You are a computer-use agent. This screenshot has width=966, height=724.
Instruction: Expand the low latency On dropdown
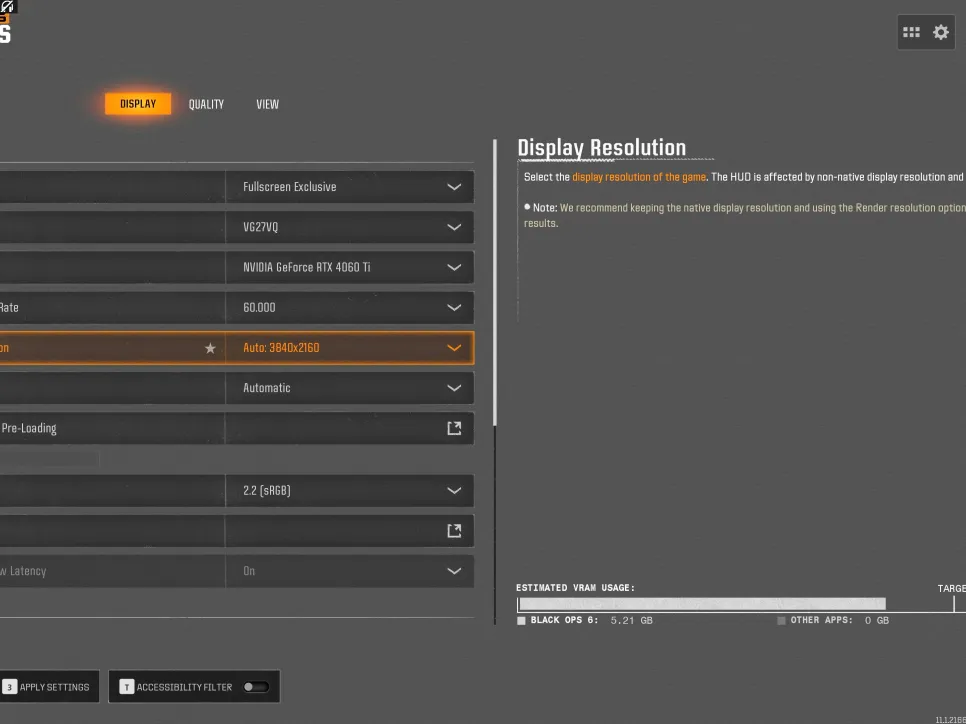(454, 571)
